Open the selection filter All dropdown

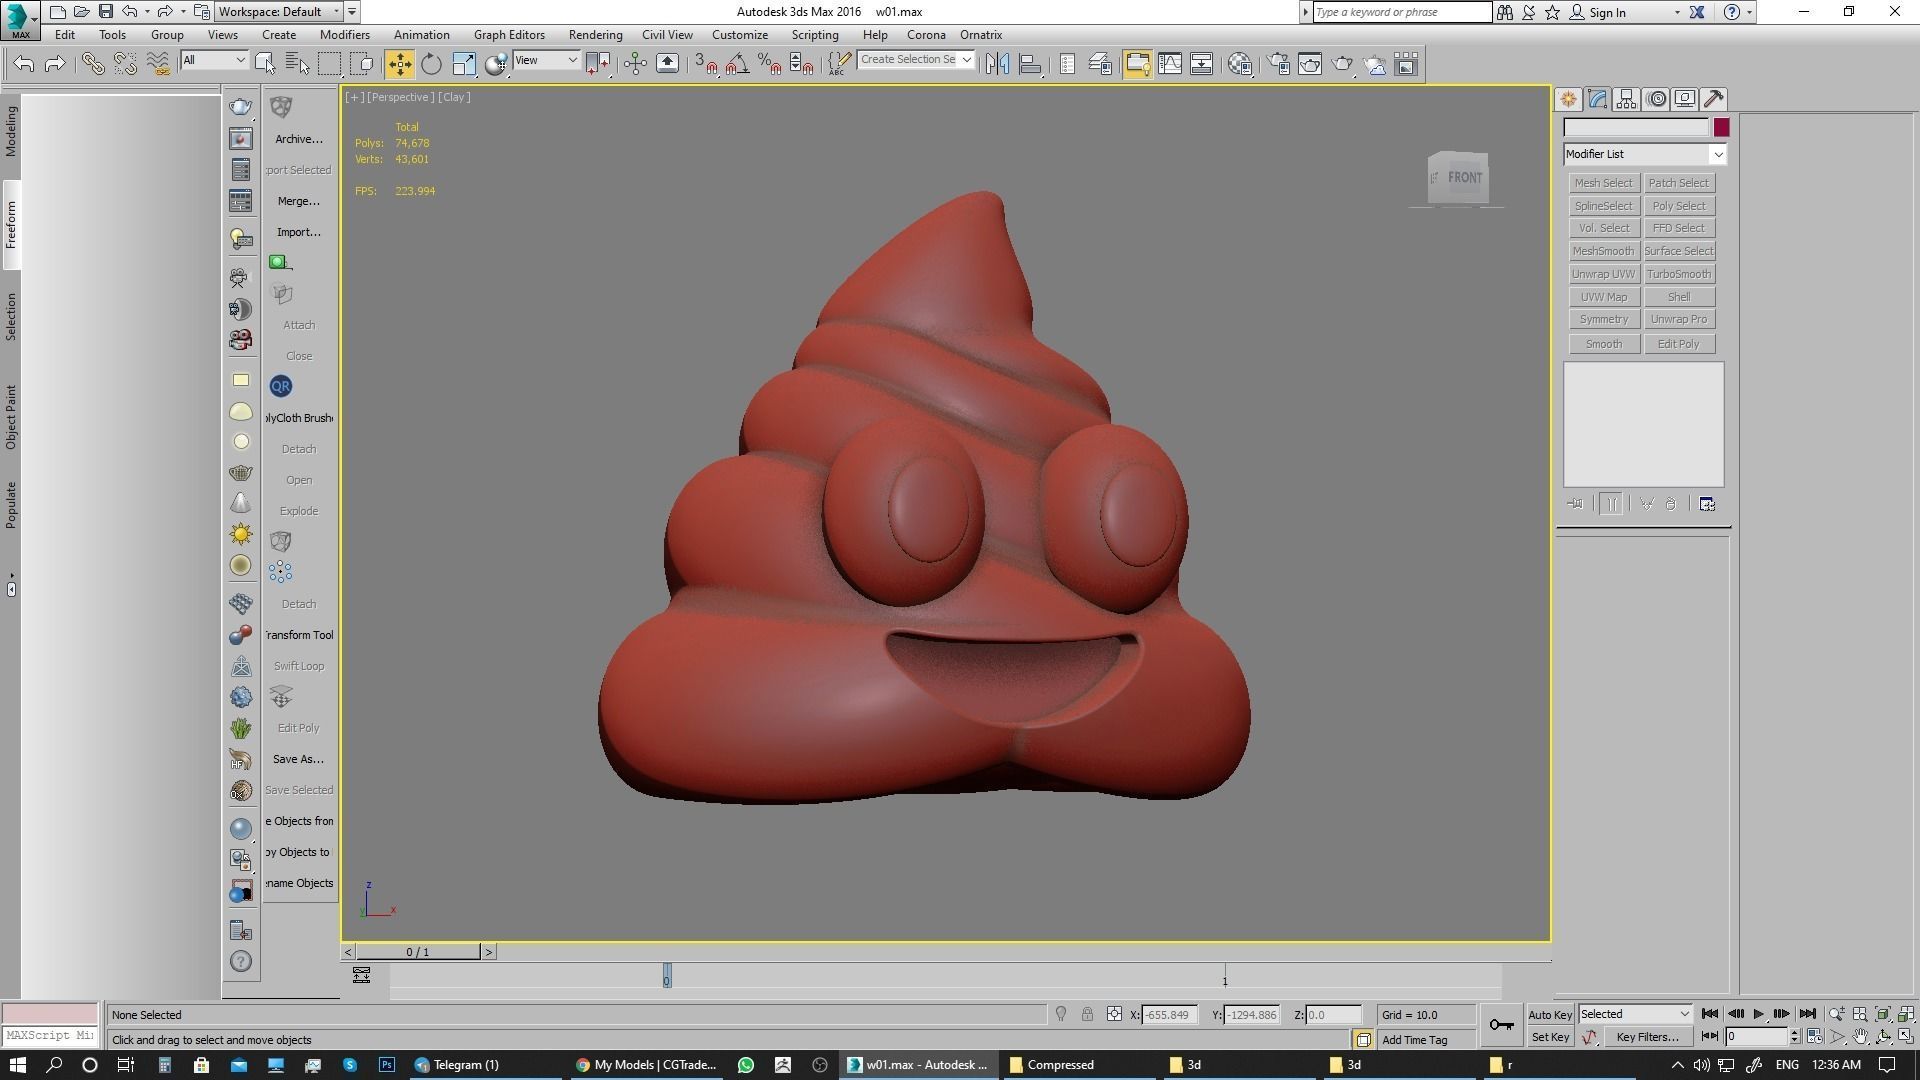coord(214,60)
